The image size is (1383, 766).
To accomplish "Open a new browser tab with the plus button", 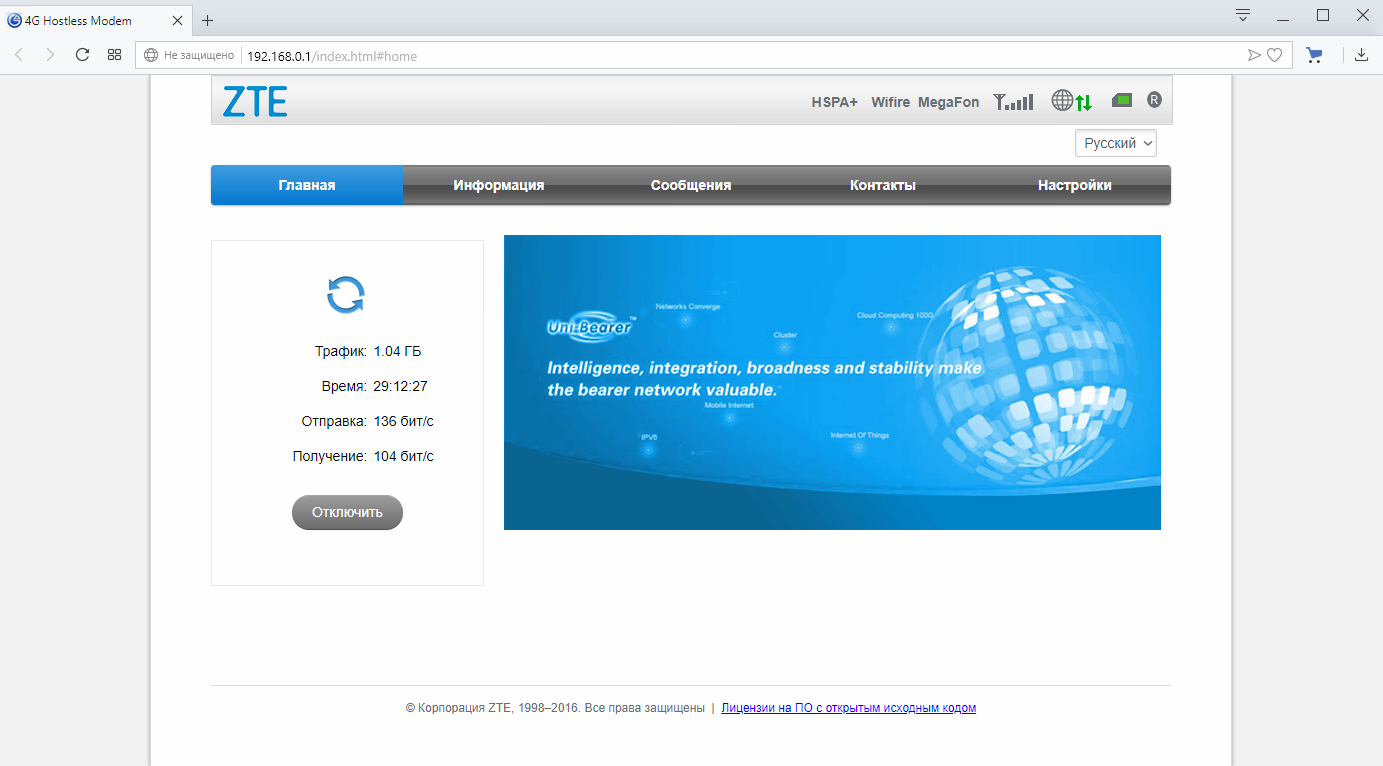I will click(x=208, y=20).
